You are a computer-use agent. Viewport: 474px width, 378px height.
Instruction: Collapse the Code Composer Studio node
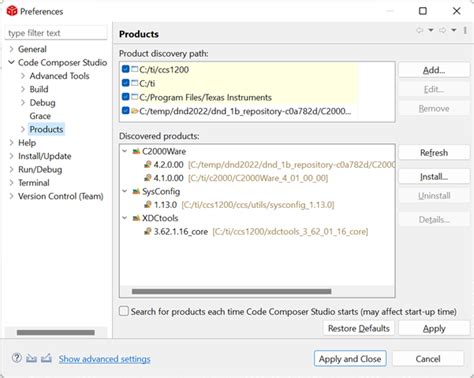point(11,62)
